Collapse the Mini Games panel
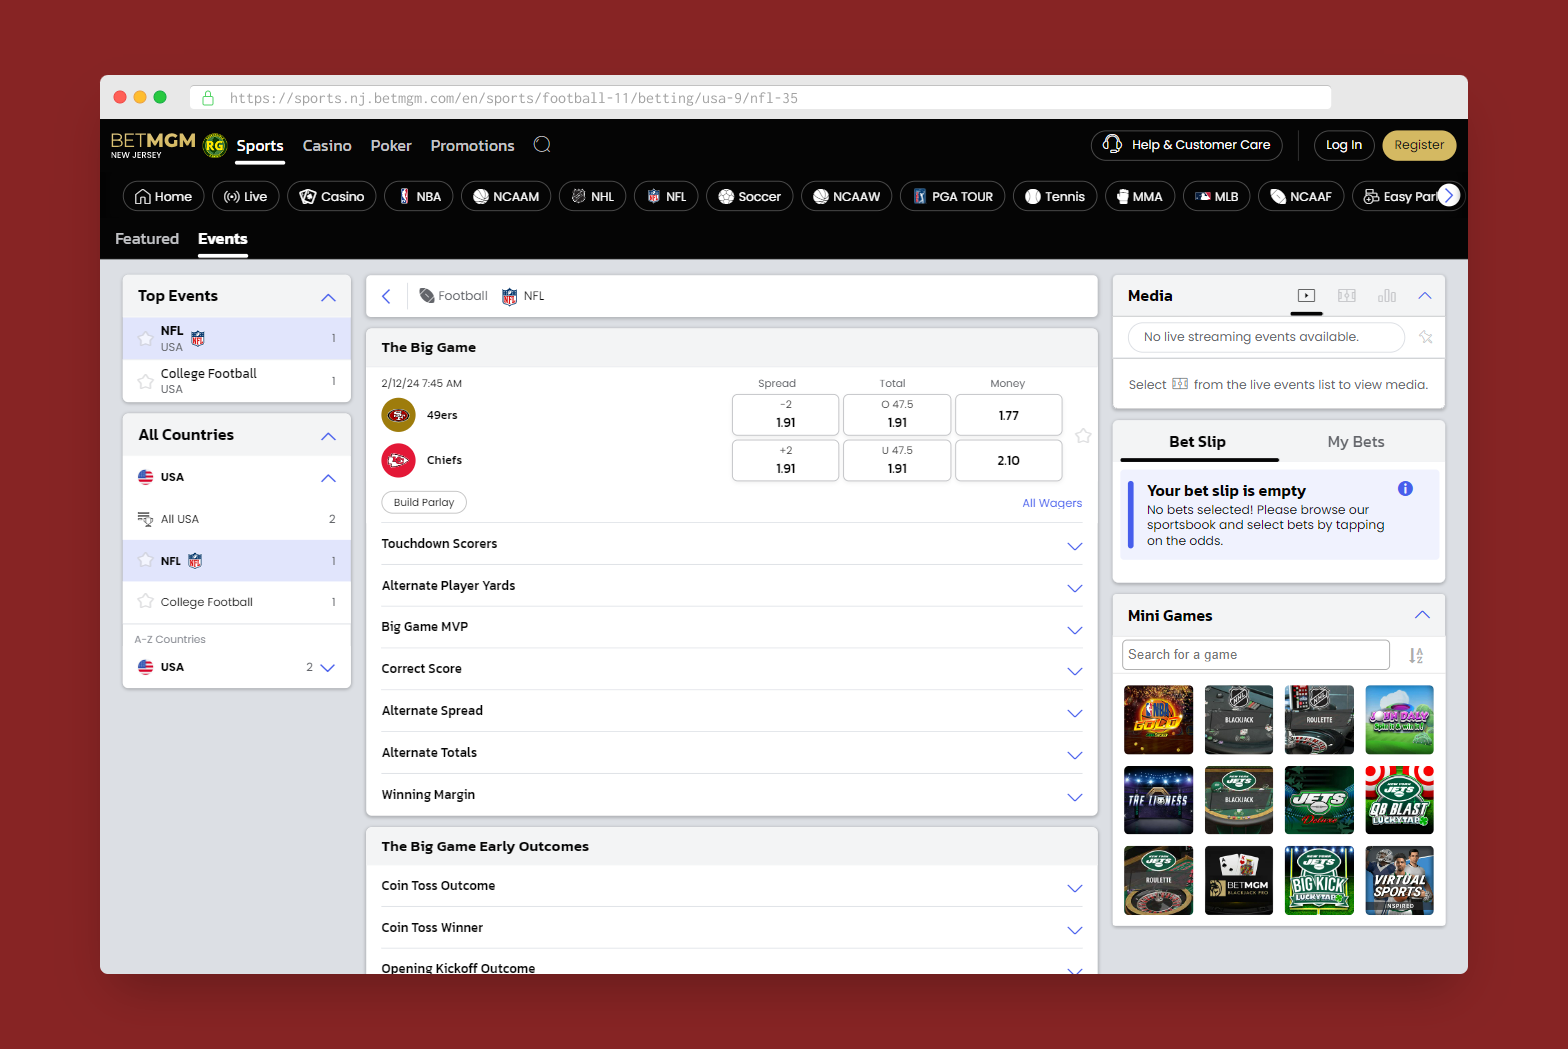 (1422, 615)
